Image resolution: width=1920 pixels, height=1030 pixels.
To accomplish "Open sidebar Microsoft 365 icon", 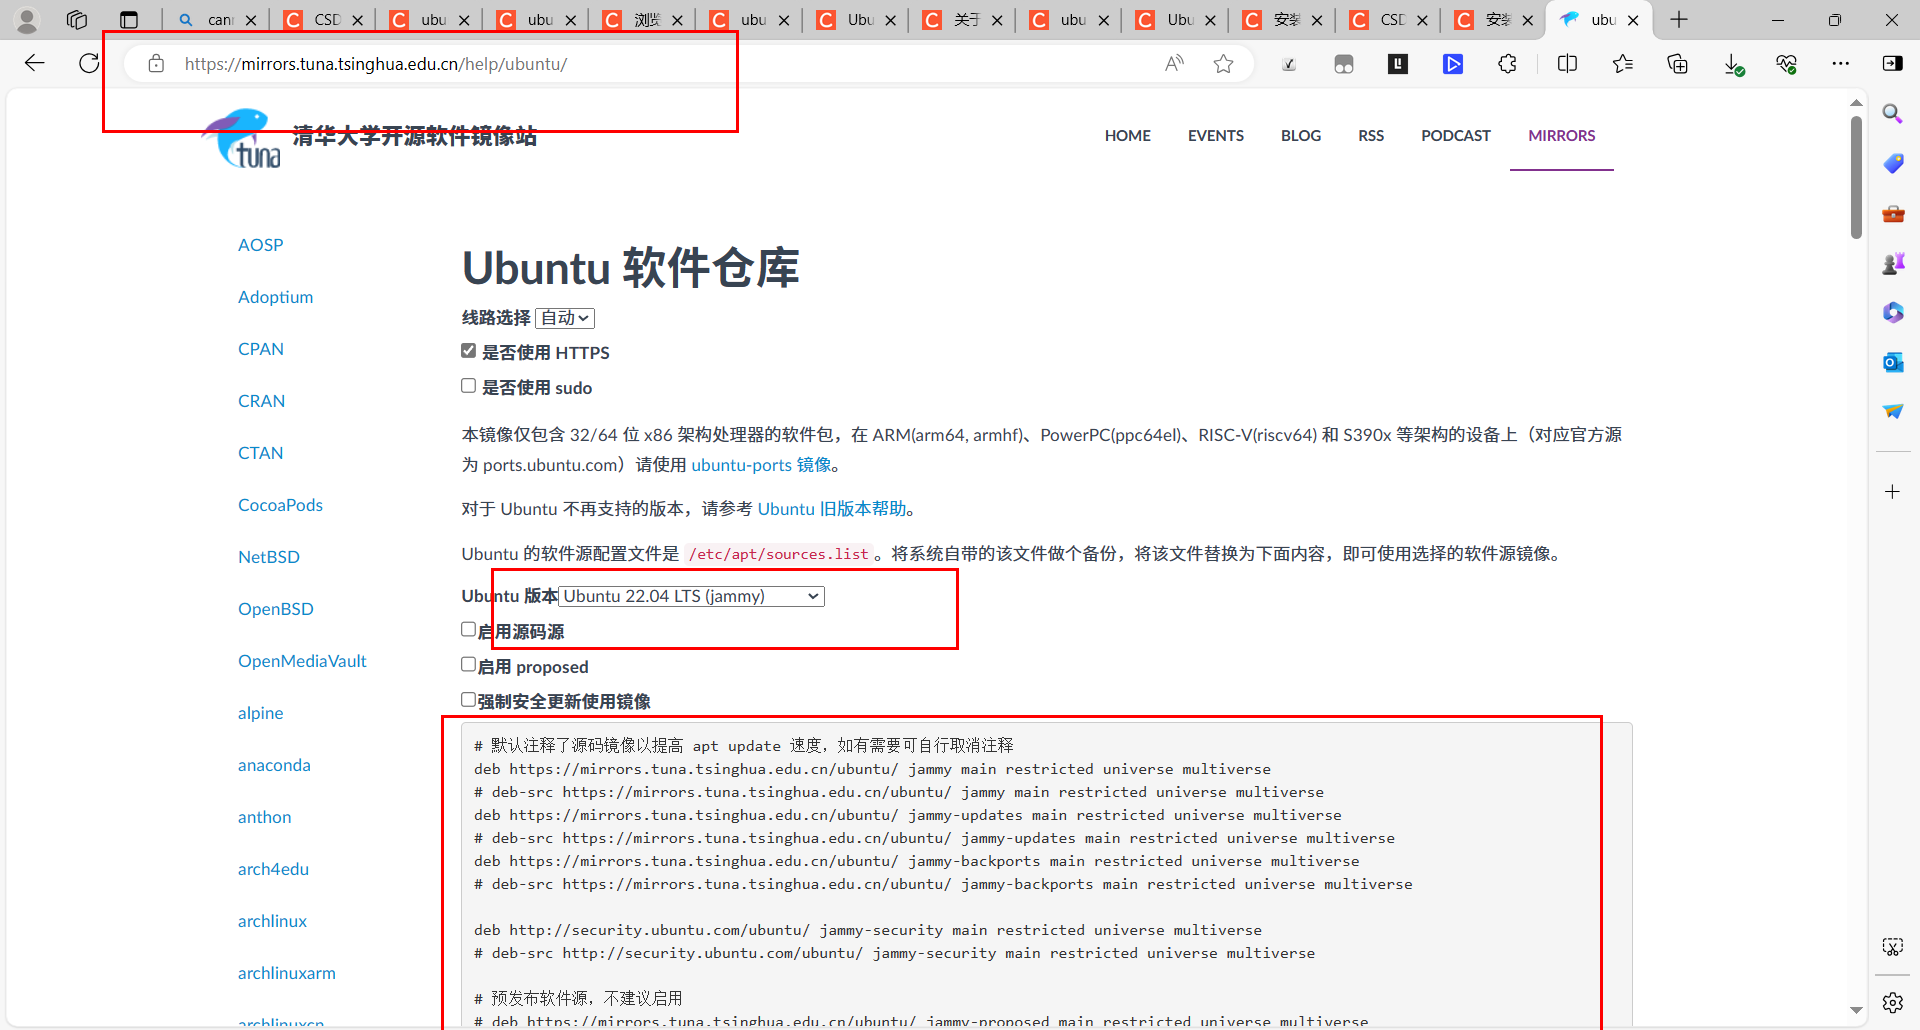I will (1892, 312).
